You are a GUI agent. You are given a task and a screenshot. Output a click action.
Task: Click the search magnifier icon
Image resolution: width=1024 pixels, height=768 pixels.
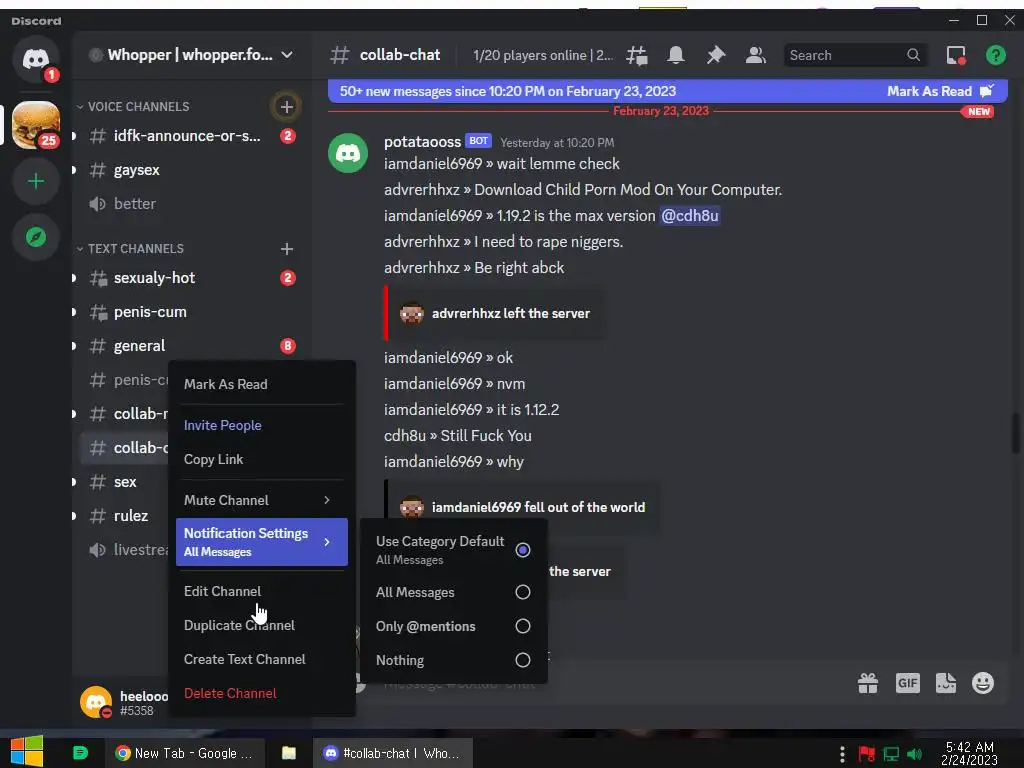(x=914, y=56)
